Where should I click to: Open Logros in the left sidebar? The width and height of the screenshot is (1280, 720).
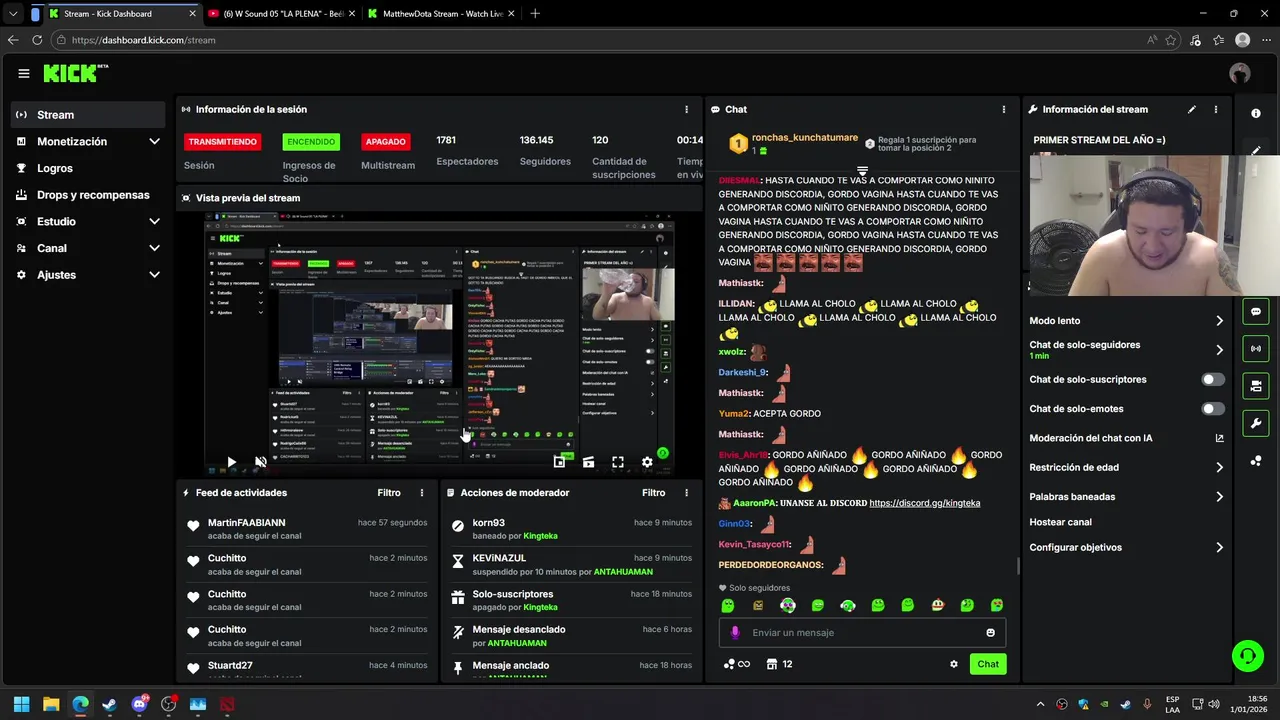click(x=88, y=168)
